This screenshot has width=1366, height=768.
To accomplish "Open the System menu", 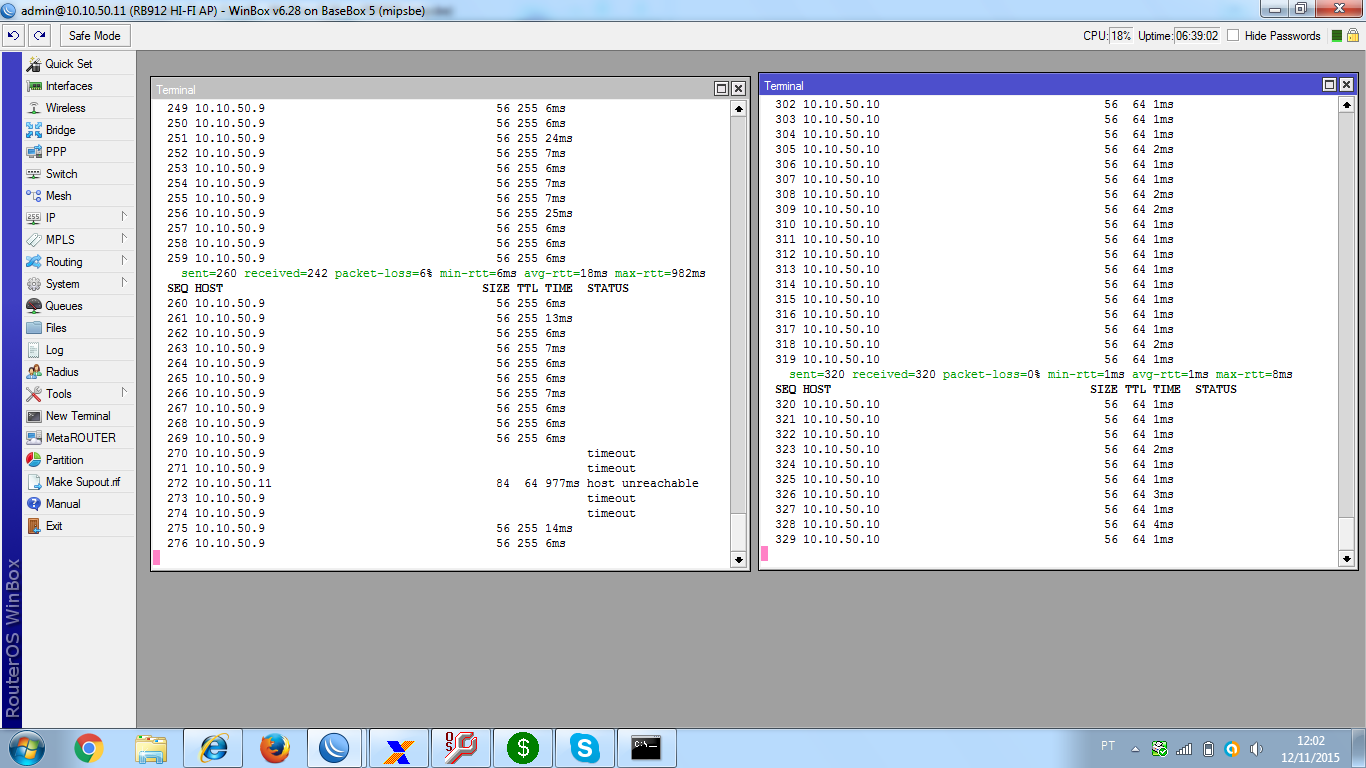I will coord(79,284).
